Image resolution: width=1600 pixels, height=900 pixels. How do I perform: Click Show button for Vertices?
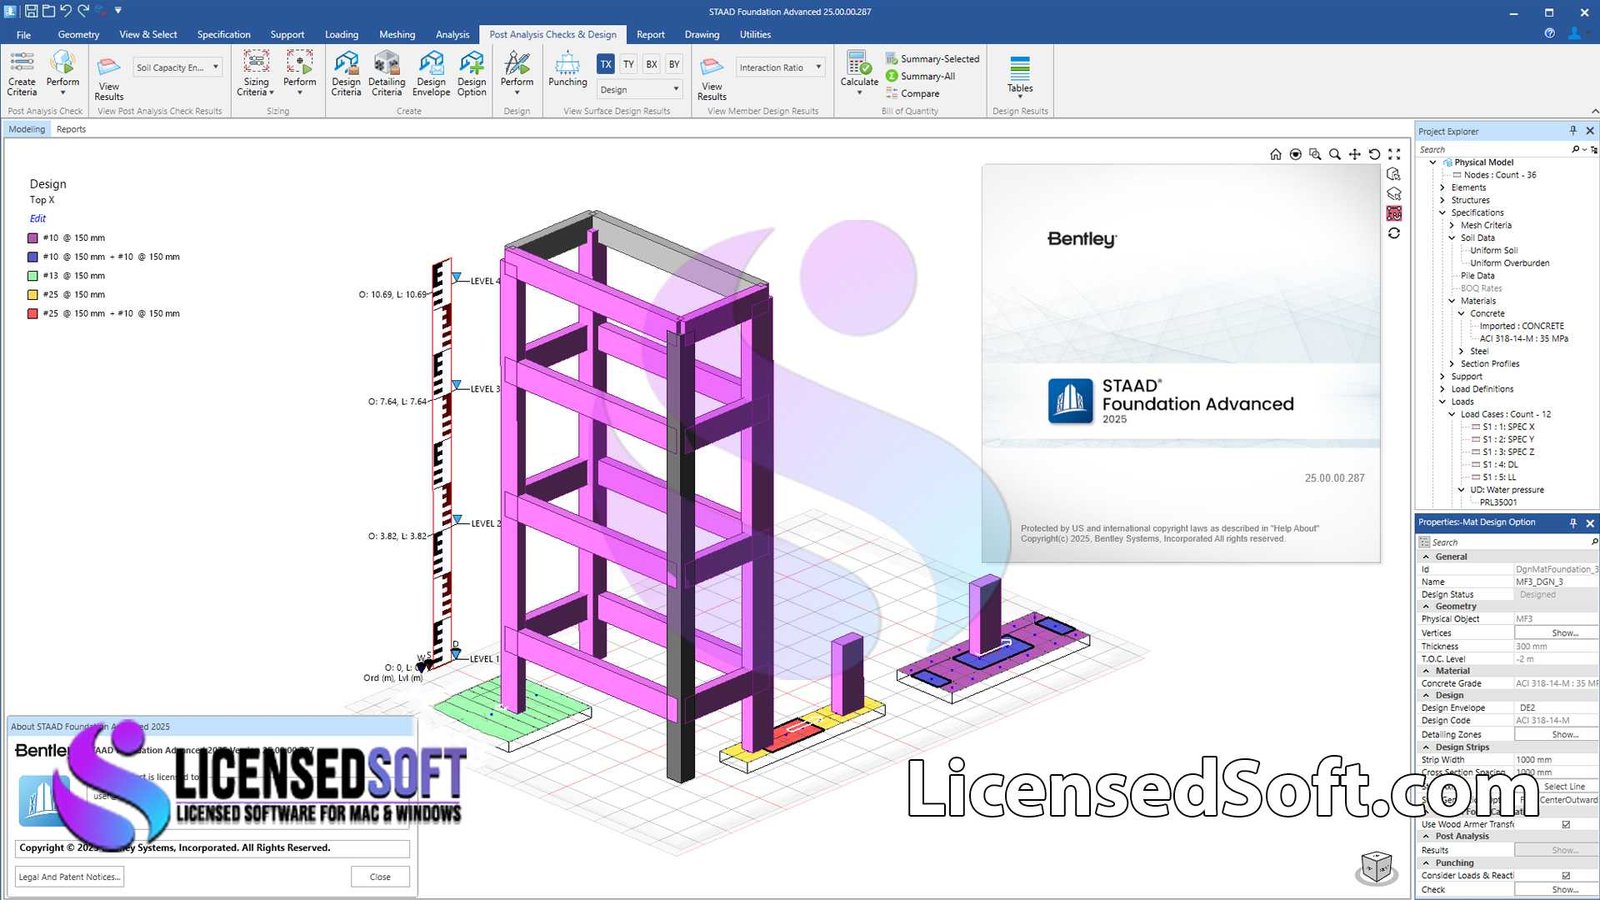click(1556, 633)
